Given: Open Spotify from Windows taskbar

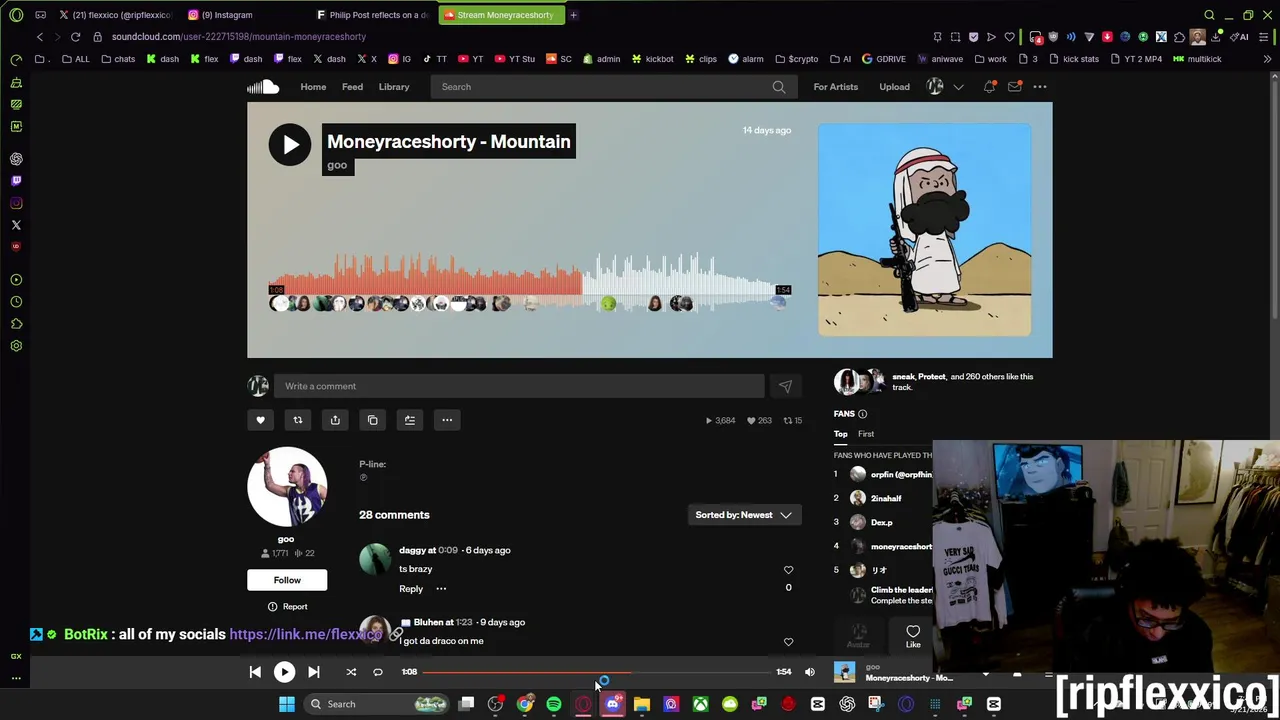Looking at the screenshot, I should click(x=554, y=704).
